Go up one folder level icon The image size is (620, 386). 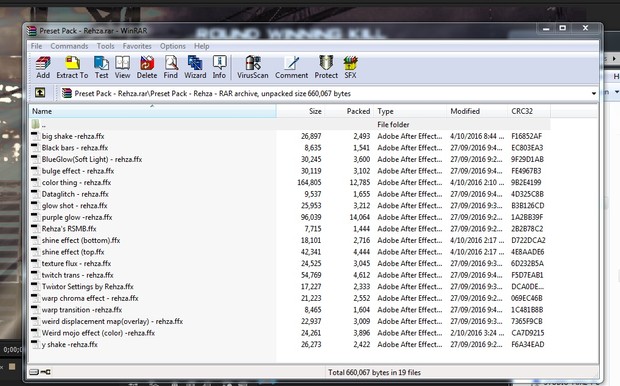pyautogui.click(x=40, y=93)
